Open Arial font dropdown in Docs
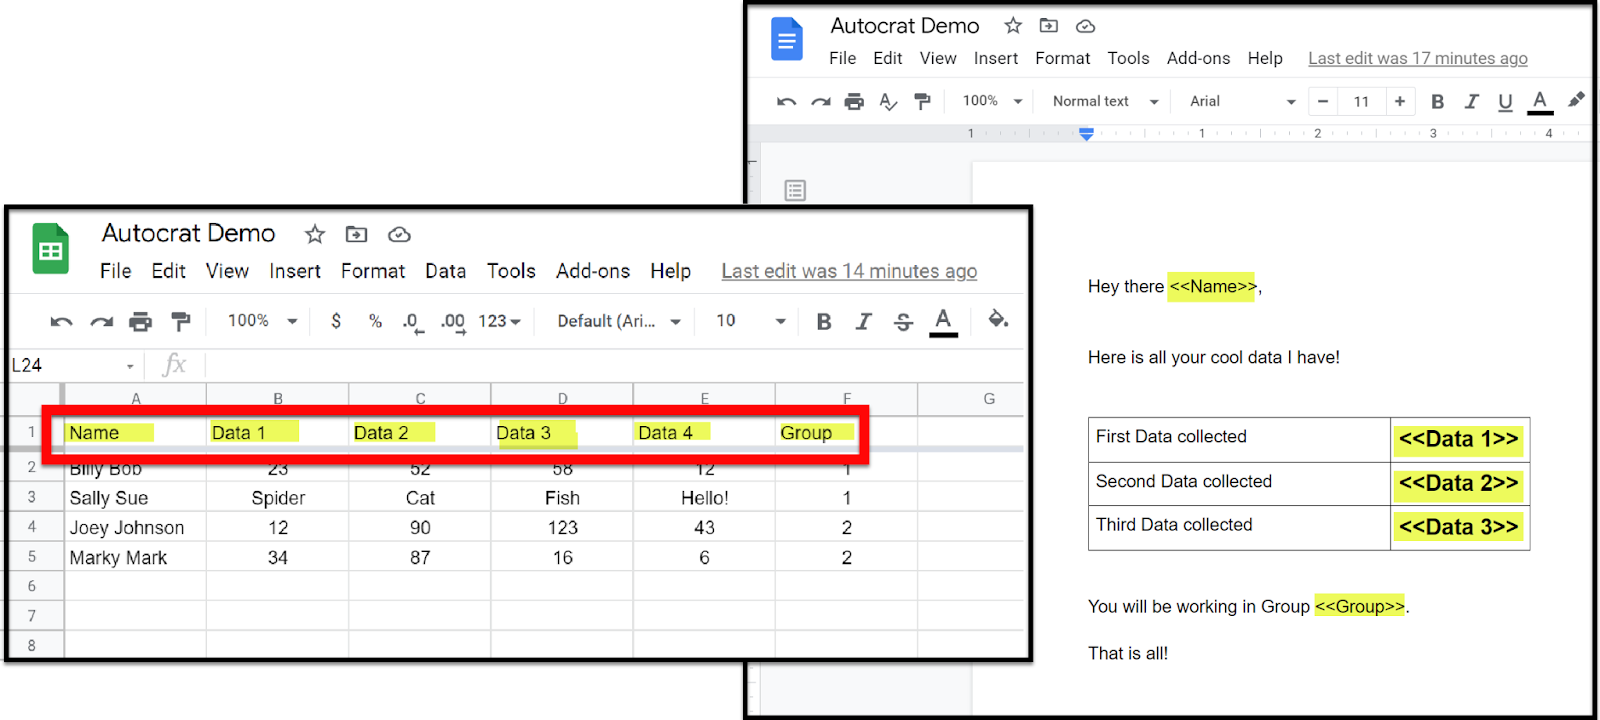 coord(1243,101)
